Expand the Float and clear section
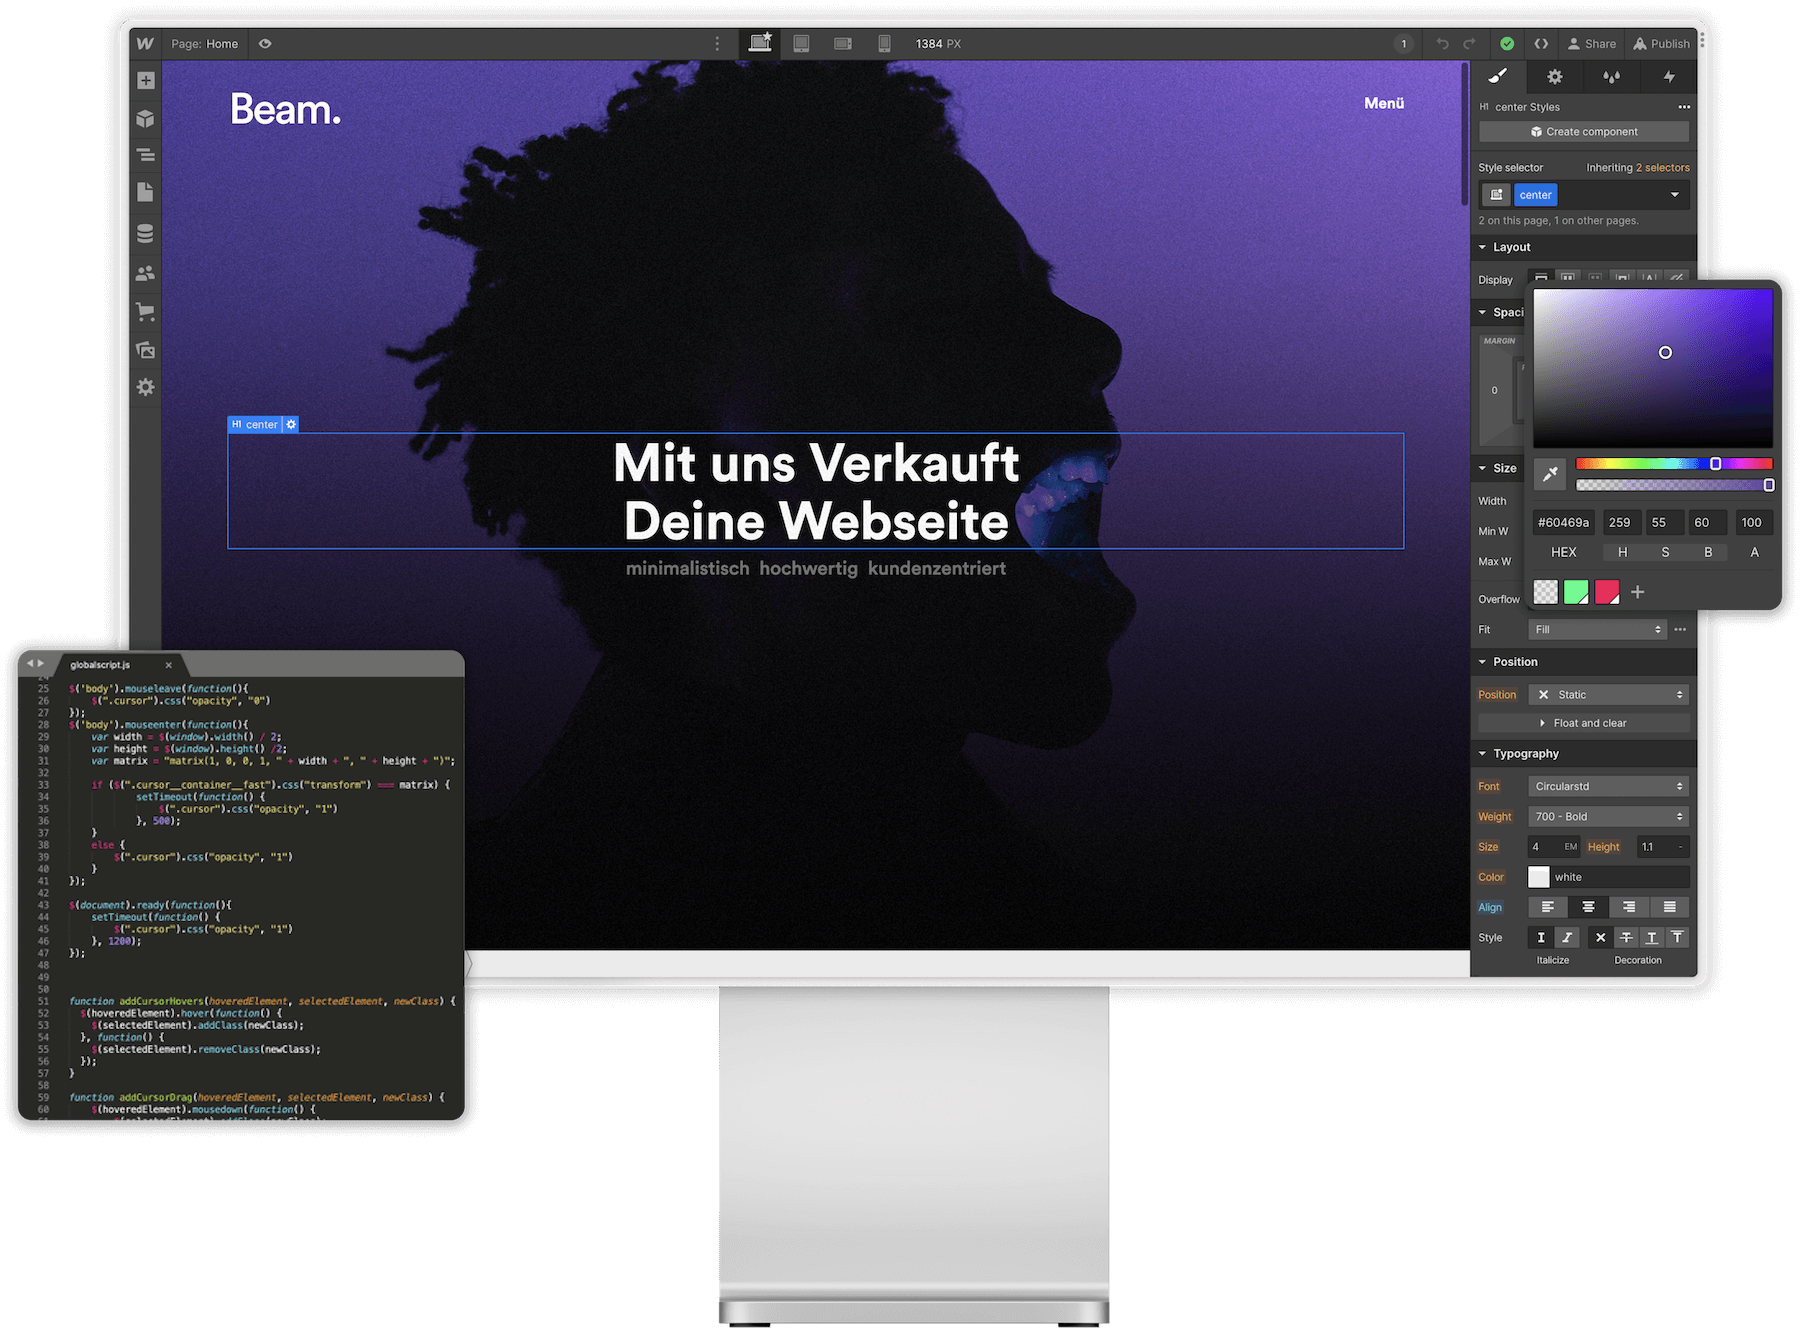Screen dimensions: 1800x1328 point(1583,723)
